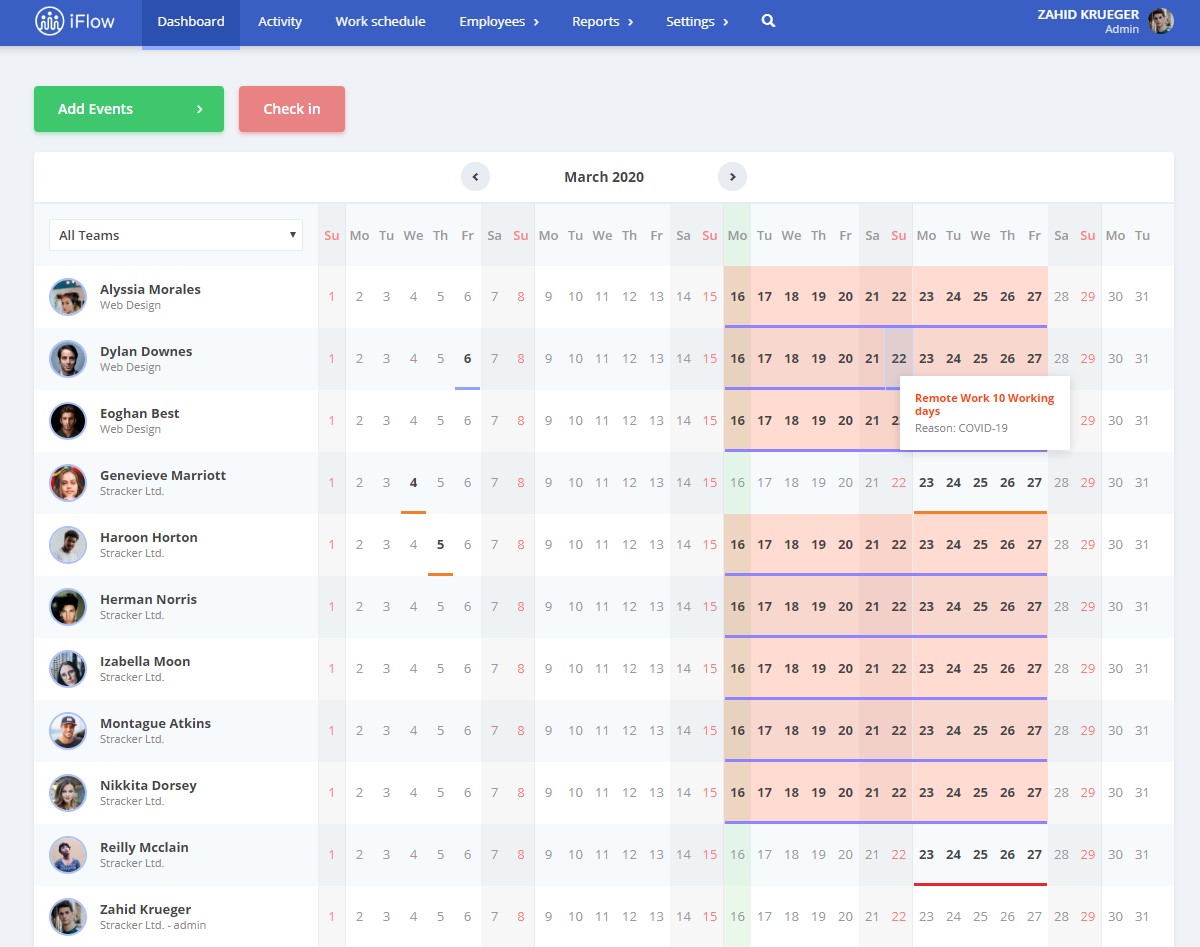Screen dimensions: 1200x947
Task: Go to next month with right arrow
Action: tap(732, 177)
